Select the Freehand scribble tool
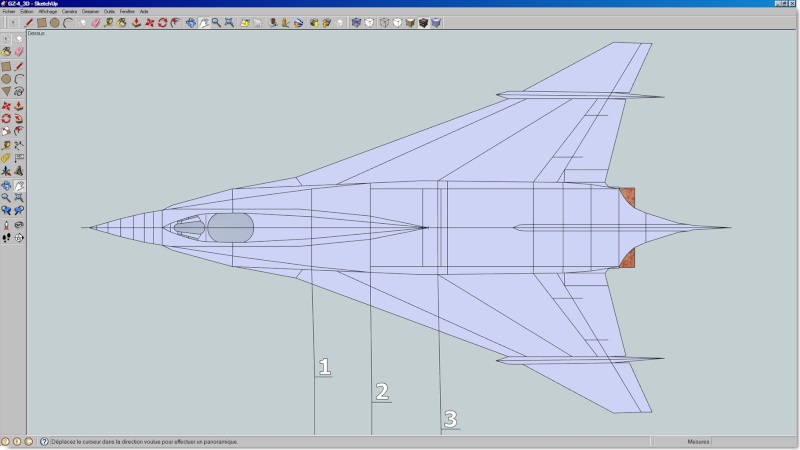800x450 pixels. pyautogui.click(x=19, y=91)
